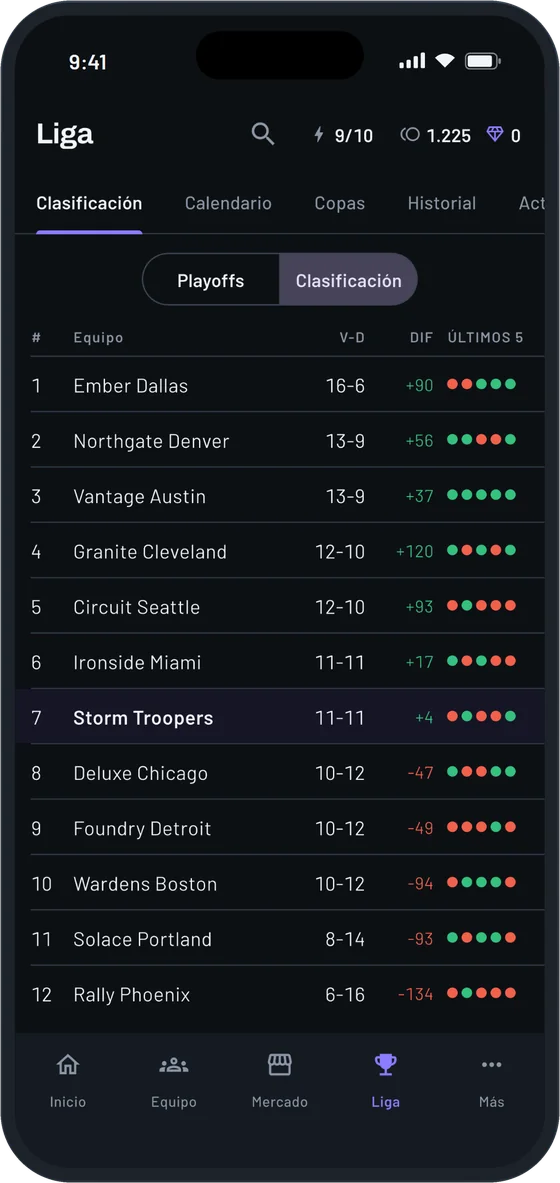Tap the V-D column header
This screenshot has width=560, height=1183.
coord(352,337)
